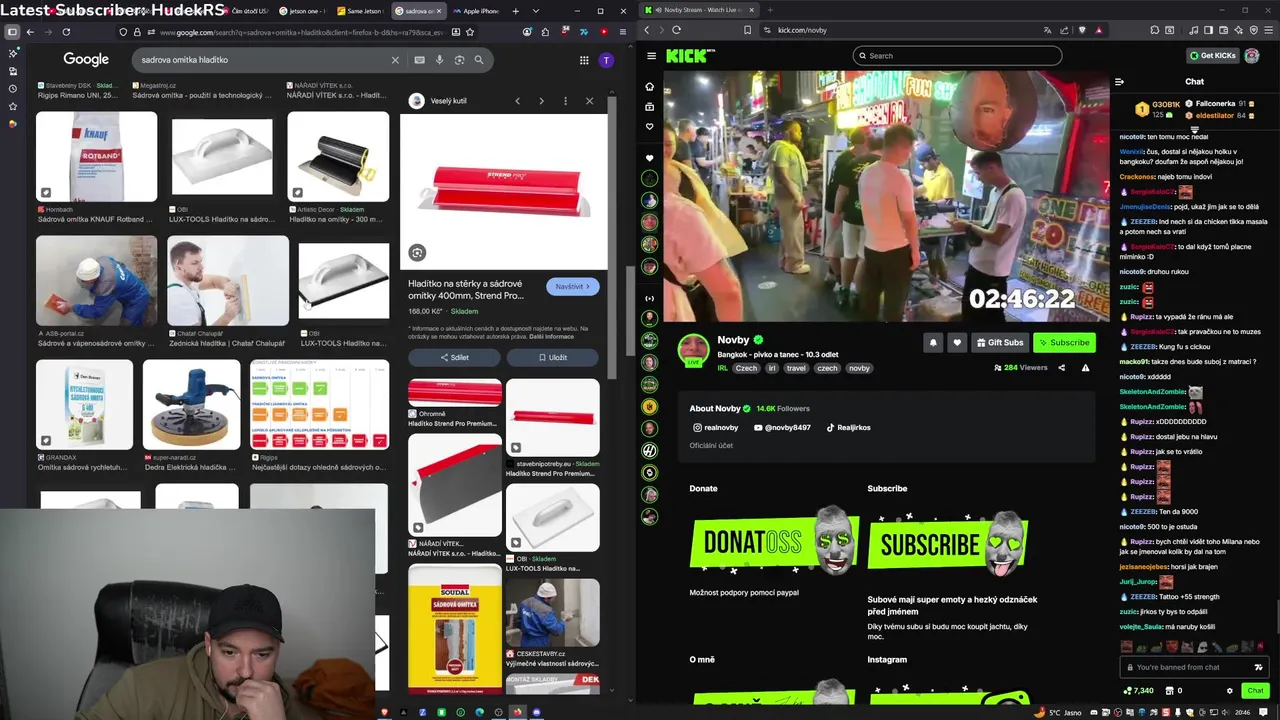Viewport: 1280px width, 720px height.
Task: Click green 'Subscribe' button
Action: [1064, 342]
